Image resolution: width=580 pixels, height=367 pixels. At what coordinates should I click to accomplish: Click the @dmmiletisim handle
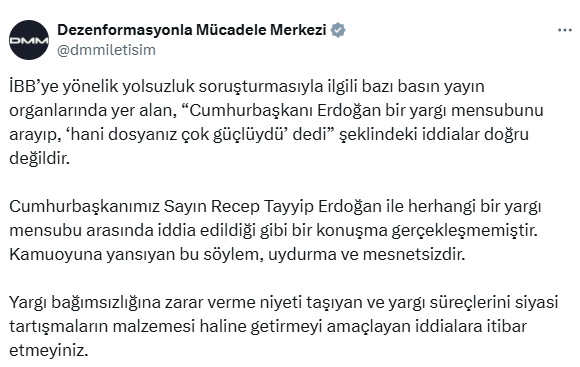tap(107, 50)
